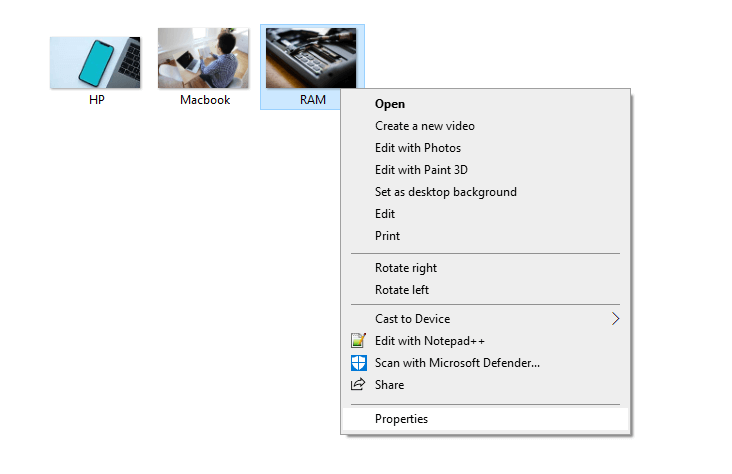The width and height of the screenshot is (732, 474).
Task: Select the HP image thumbnail
Action: point(95,63)
